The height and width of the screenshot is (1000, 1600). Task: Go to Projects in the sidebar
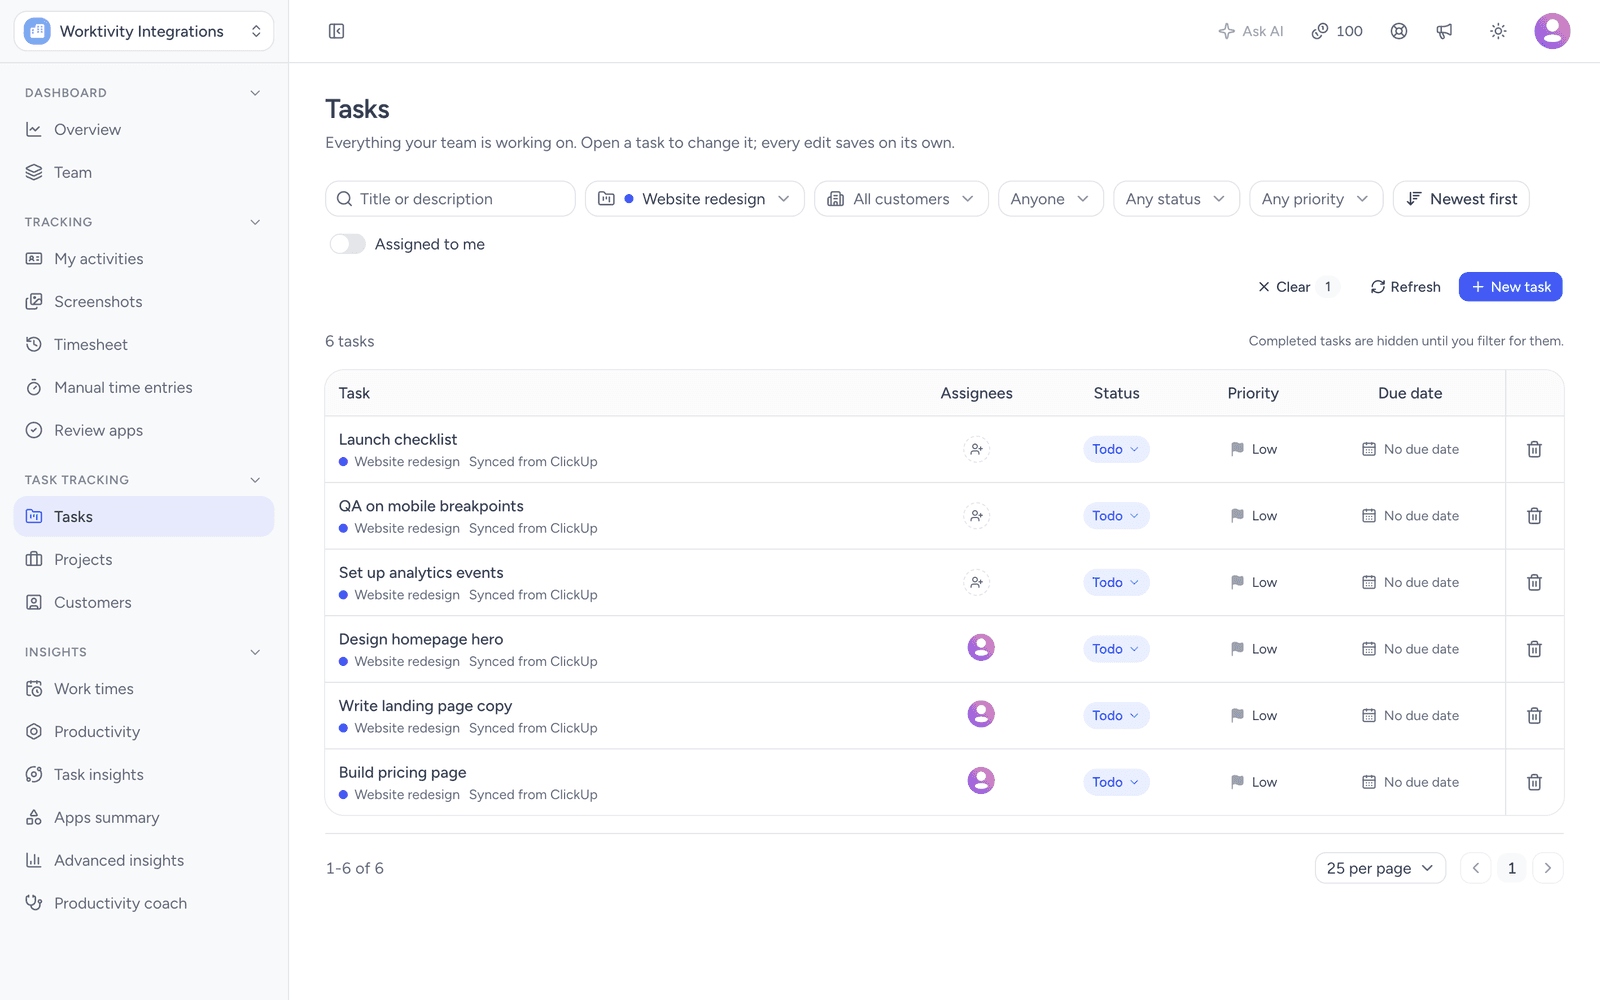[x=144, y=560]
